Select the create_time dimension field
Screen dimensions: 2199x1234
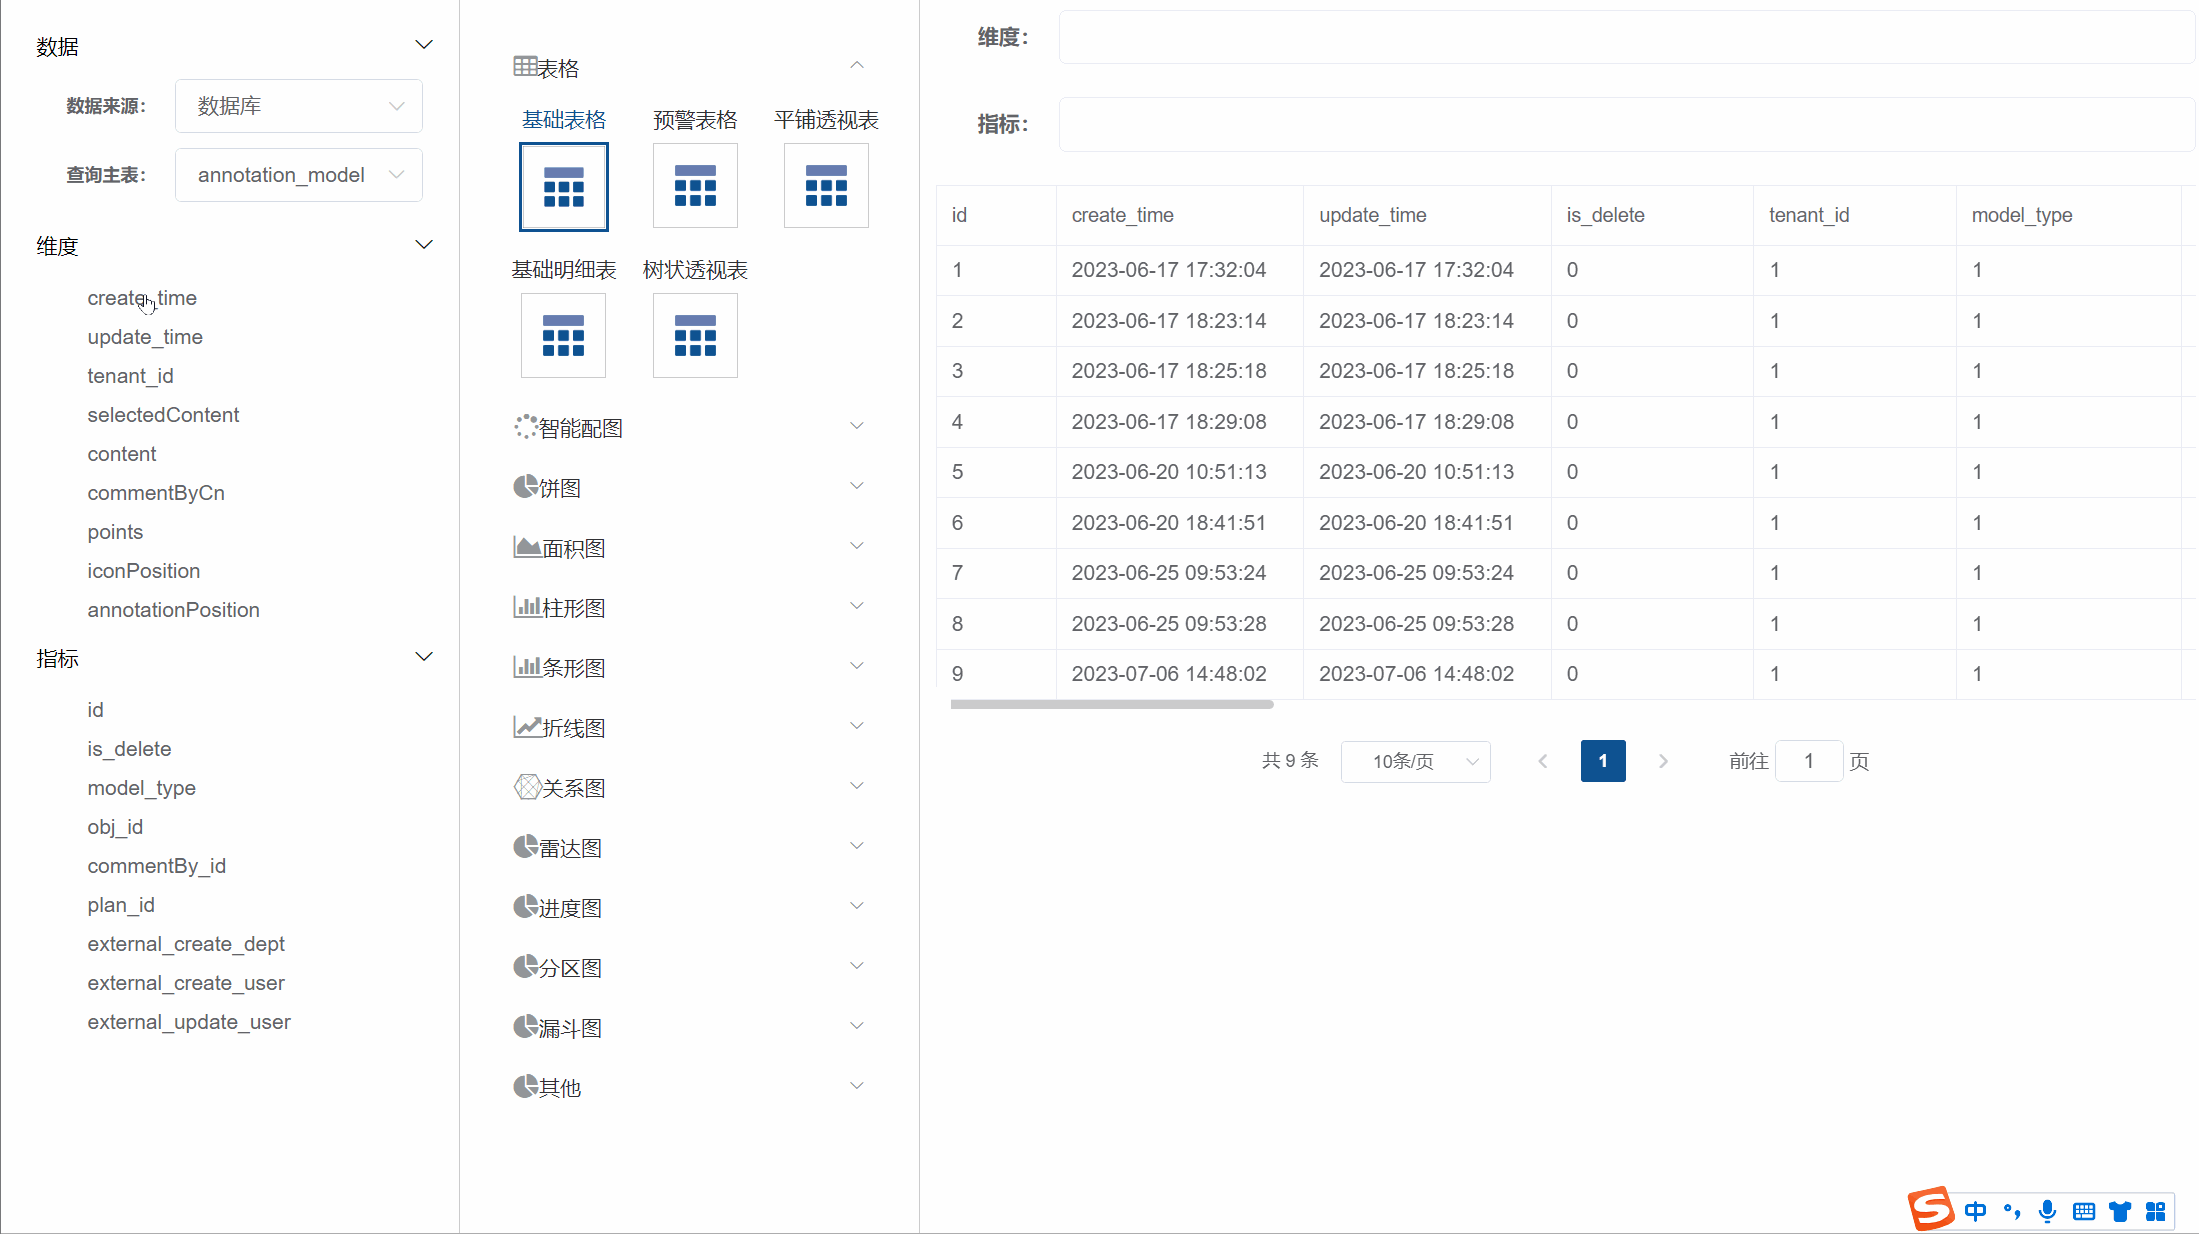tap(141, 297)
